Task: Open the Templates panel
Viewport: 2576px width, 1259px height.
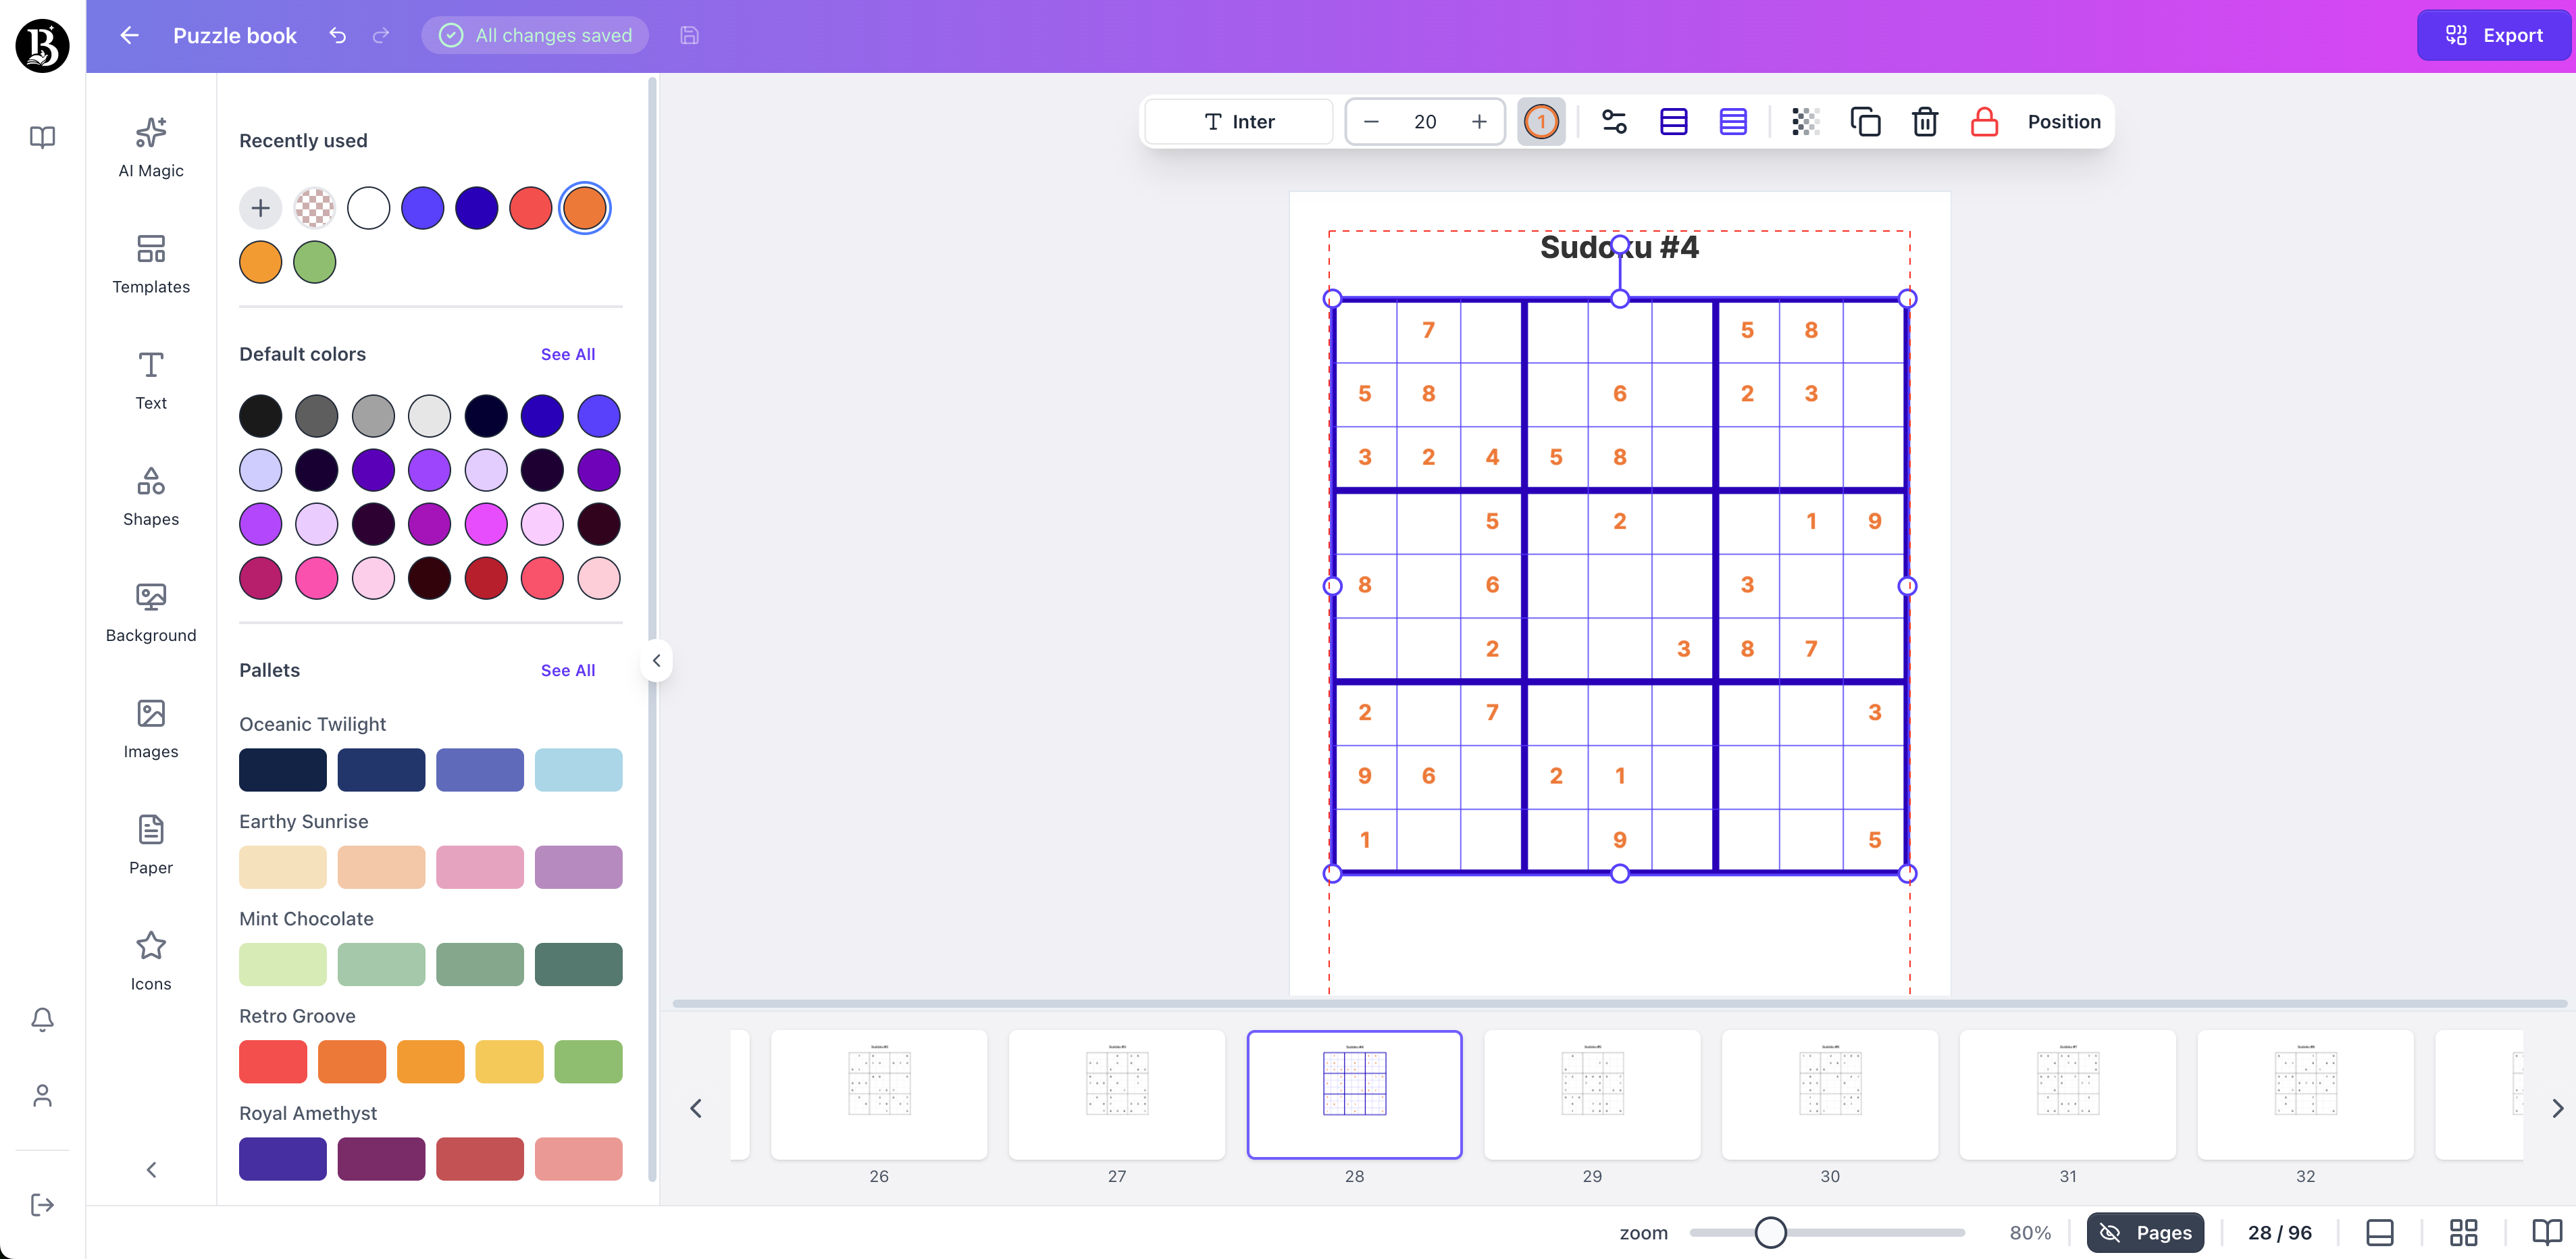Action: tap(150, 263)
